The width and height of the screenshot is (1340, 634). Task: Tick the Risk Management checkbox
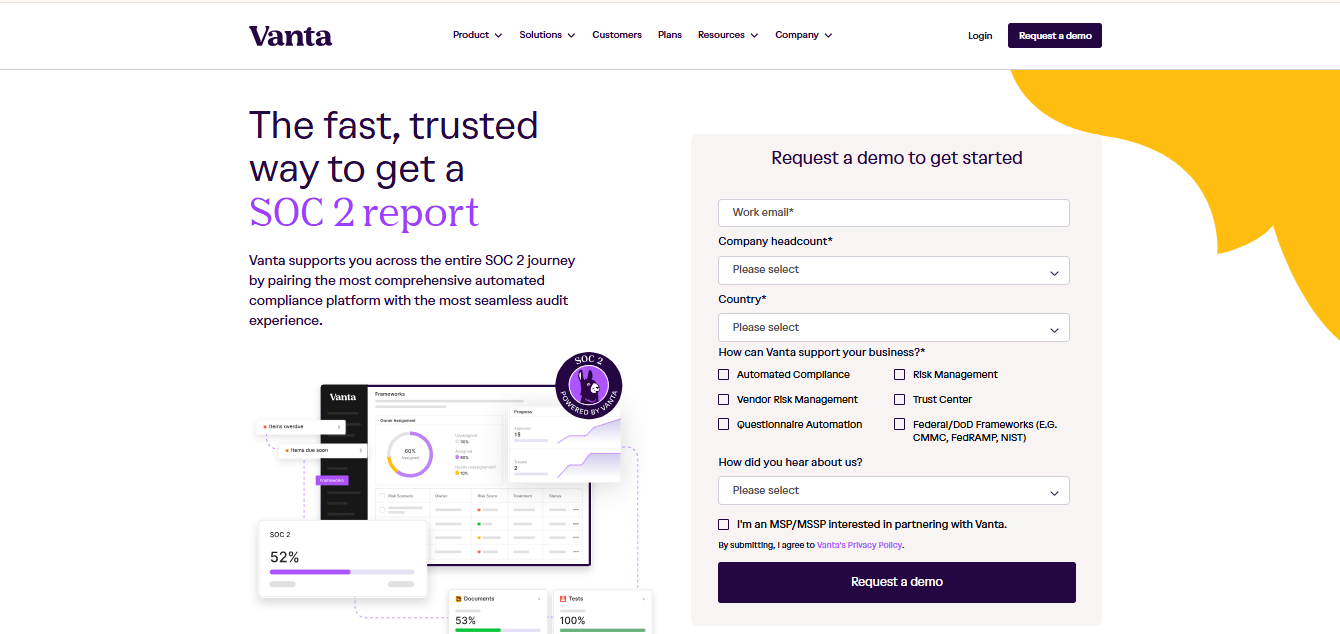(900, 375)
